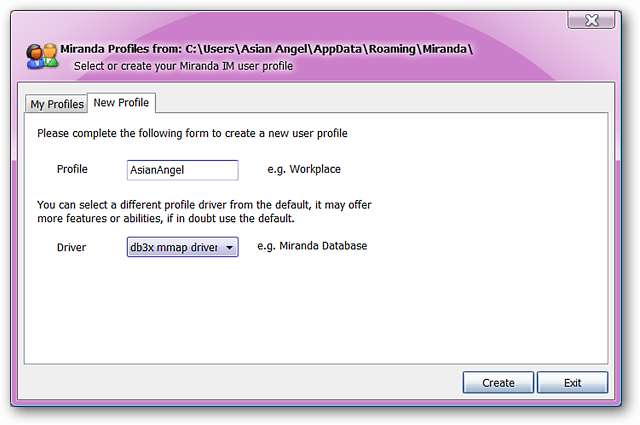The image size is (640, 425).
Task: Click the Profile field label
Action: tap(72, 170)
